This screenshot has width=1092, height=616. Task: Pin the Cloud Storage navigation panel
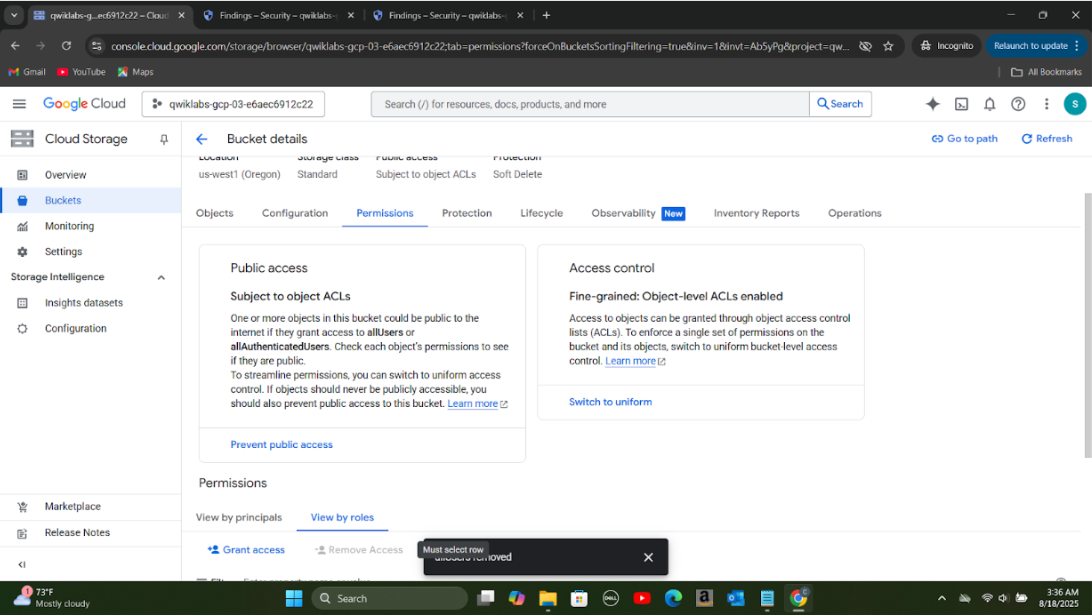point(164,139)
